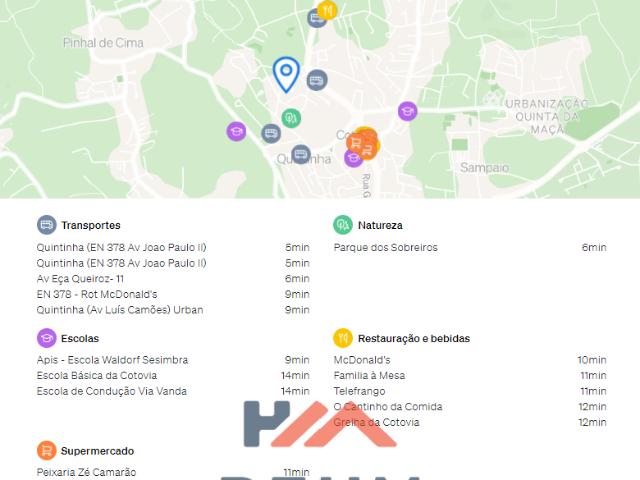Click the 6min time for Av Eça Queiroz
Screen dimensions: 640x480
(297, 279)
